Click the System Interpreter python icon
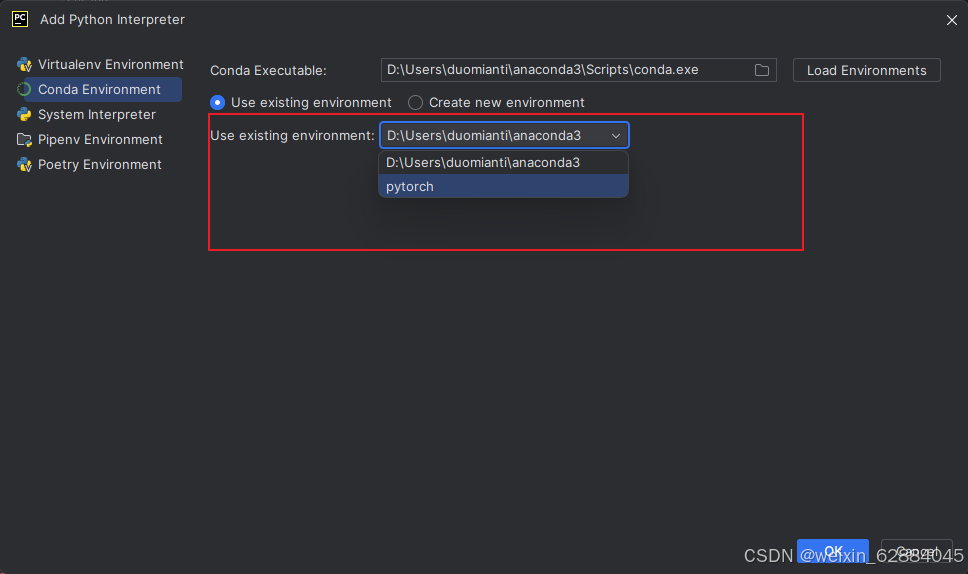 click(x=25, y=114)
